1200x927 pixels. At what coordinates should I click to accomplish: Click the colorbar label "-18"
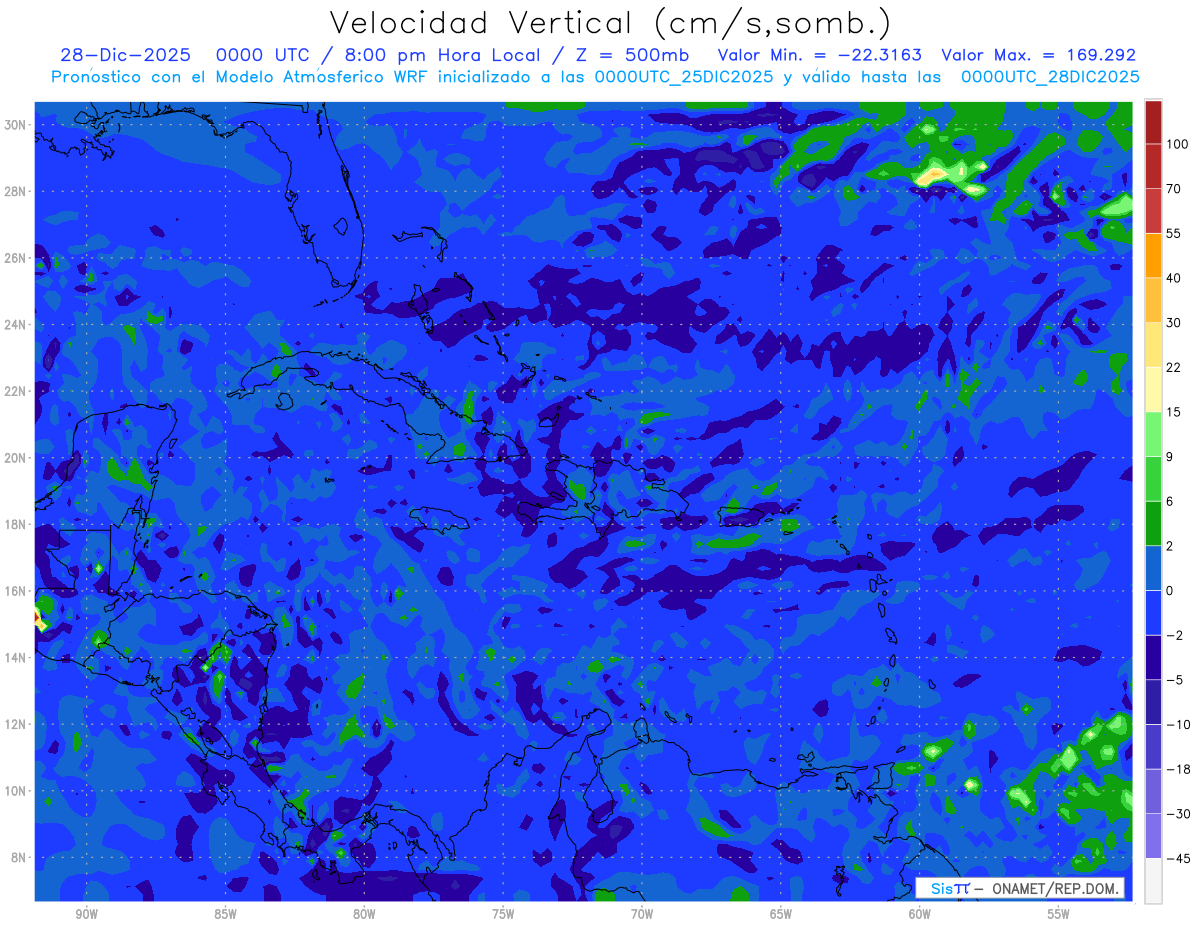coord(1178,769)
